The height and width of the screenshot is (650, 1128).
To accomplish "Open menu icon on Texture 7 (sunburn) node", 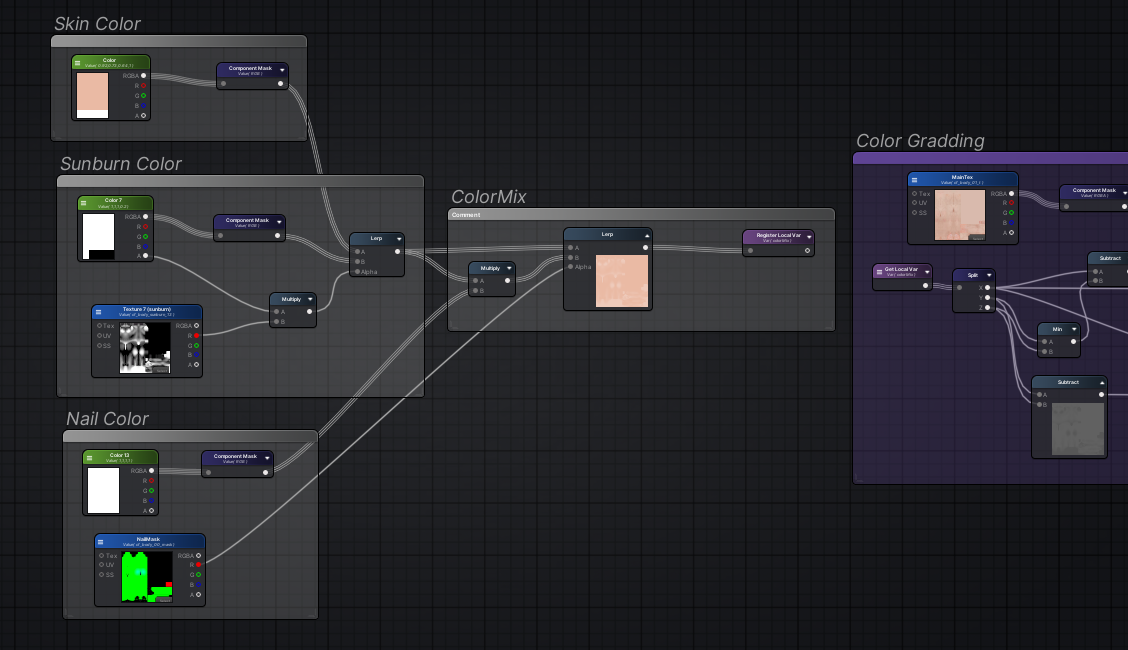I will coord(99,312).
